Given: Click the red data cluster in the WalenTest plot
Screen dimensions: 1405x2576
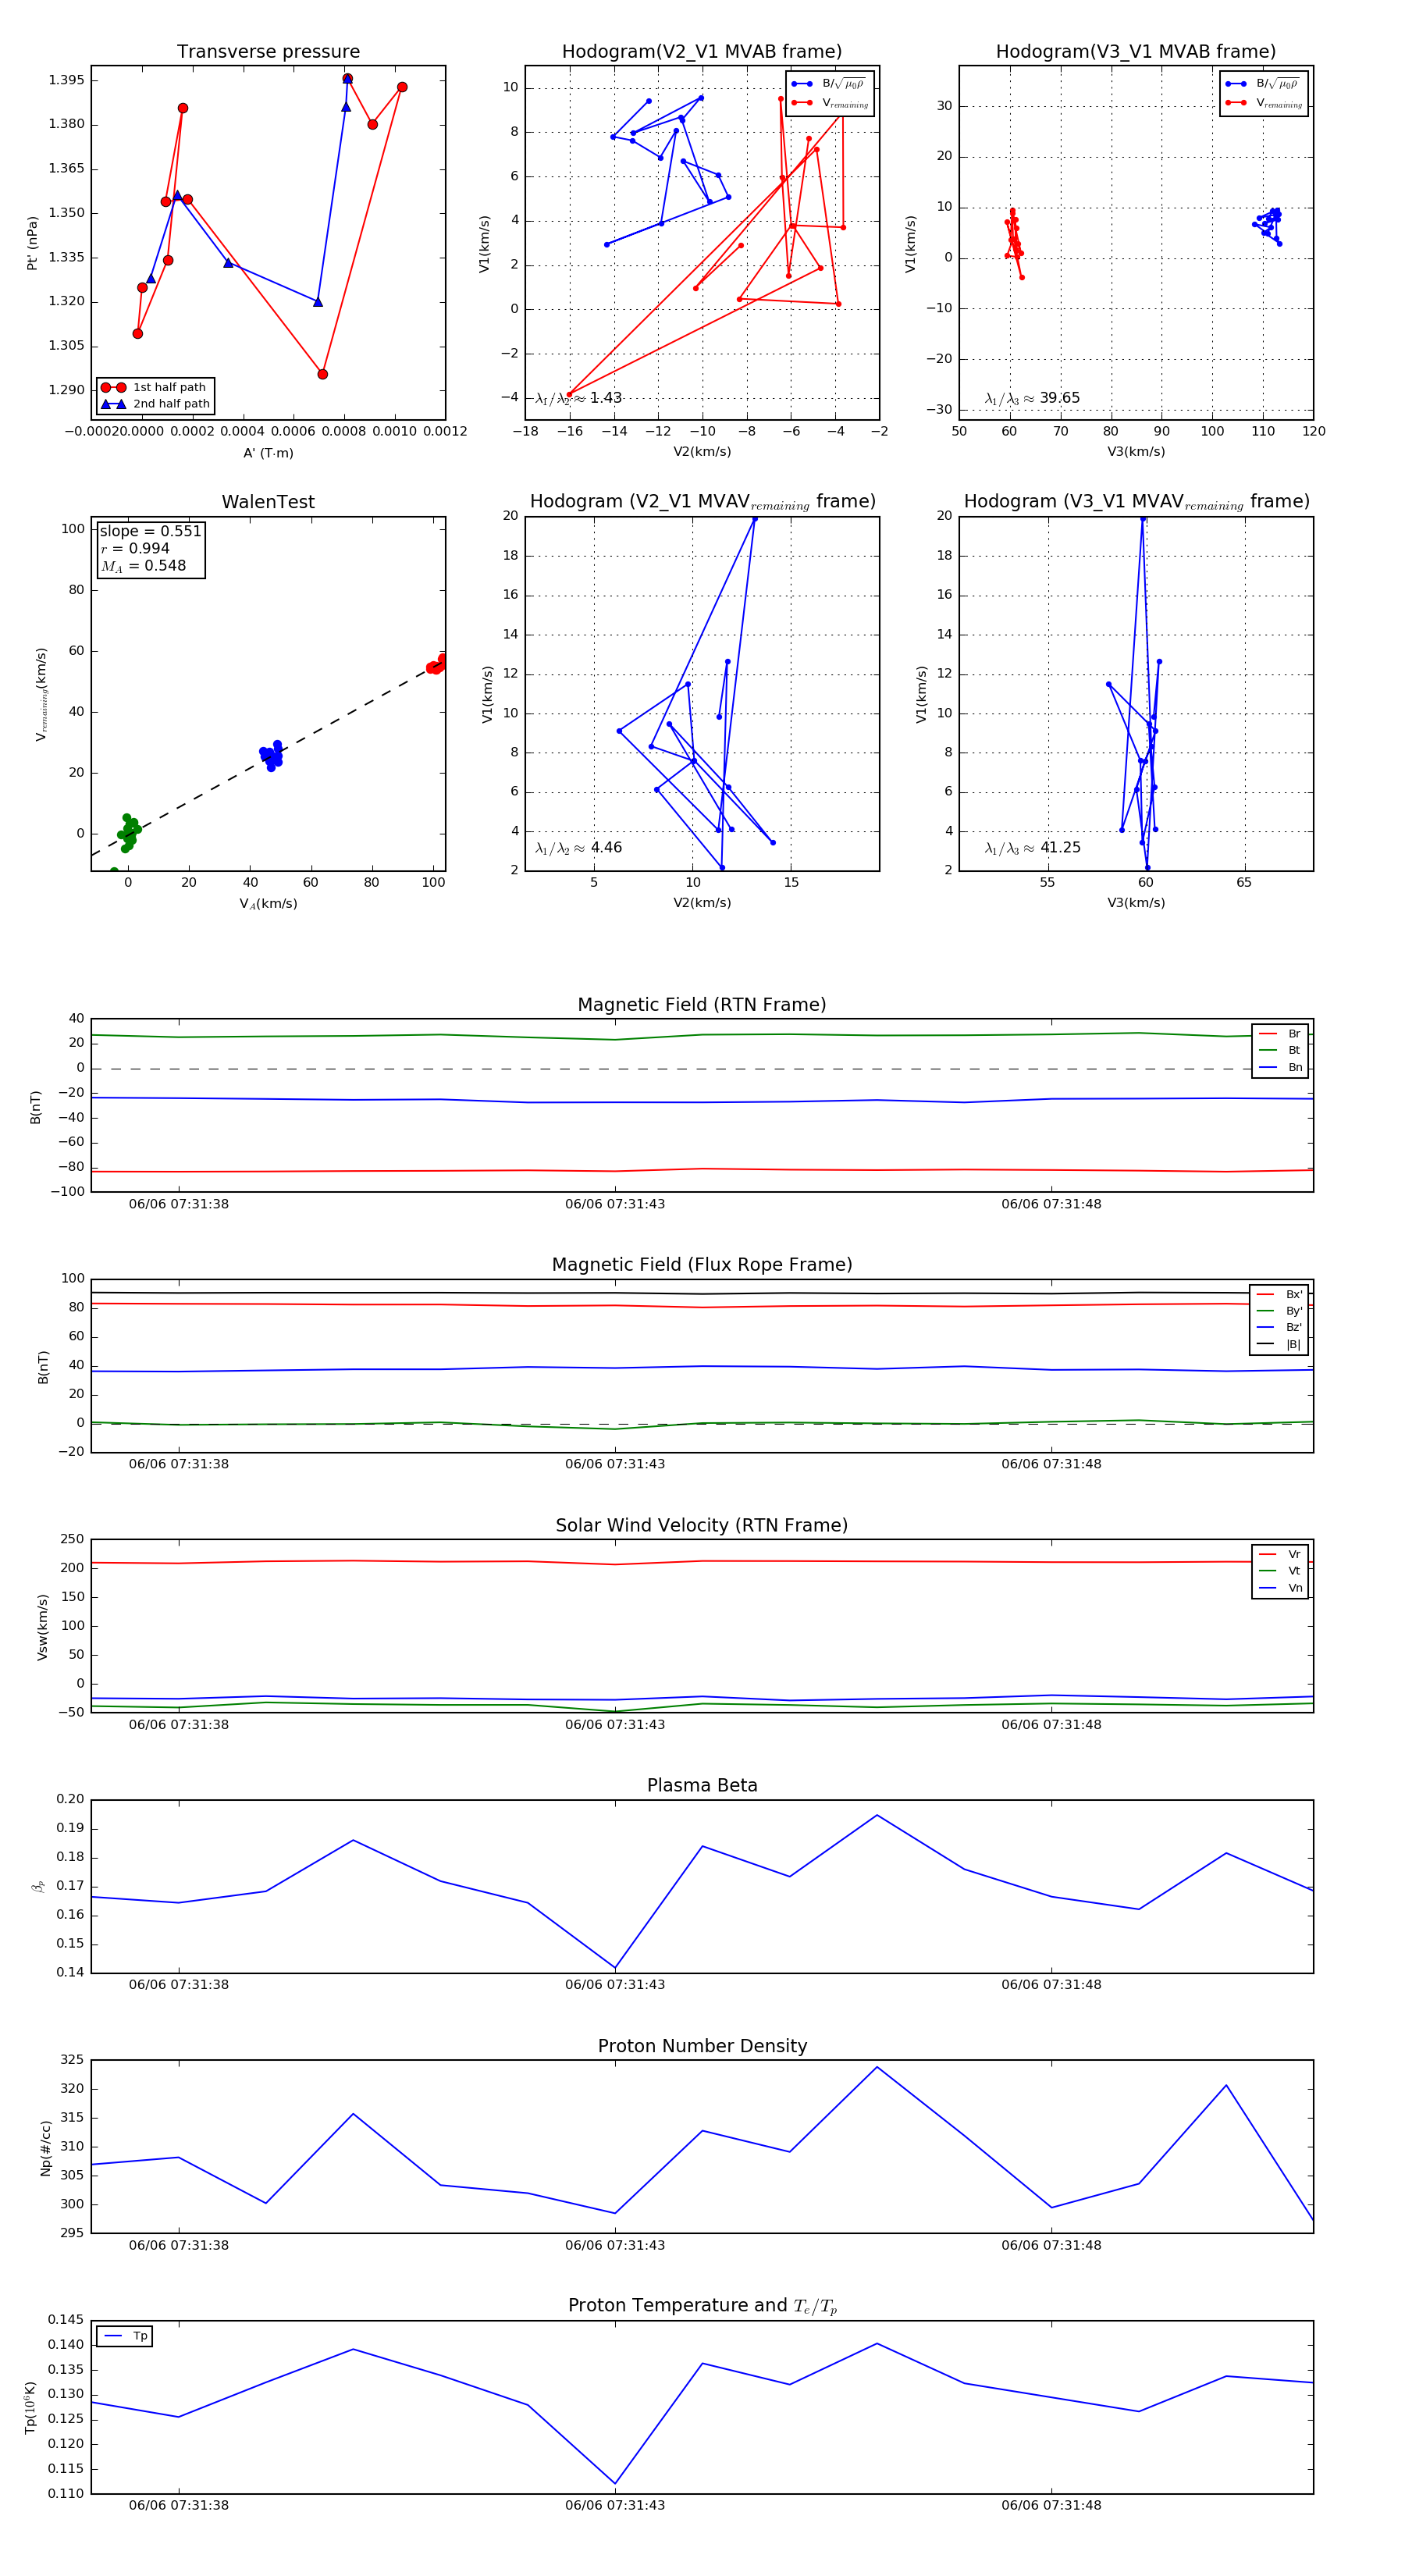Looking at the screenshot, I should click(437, 665).
